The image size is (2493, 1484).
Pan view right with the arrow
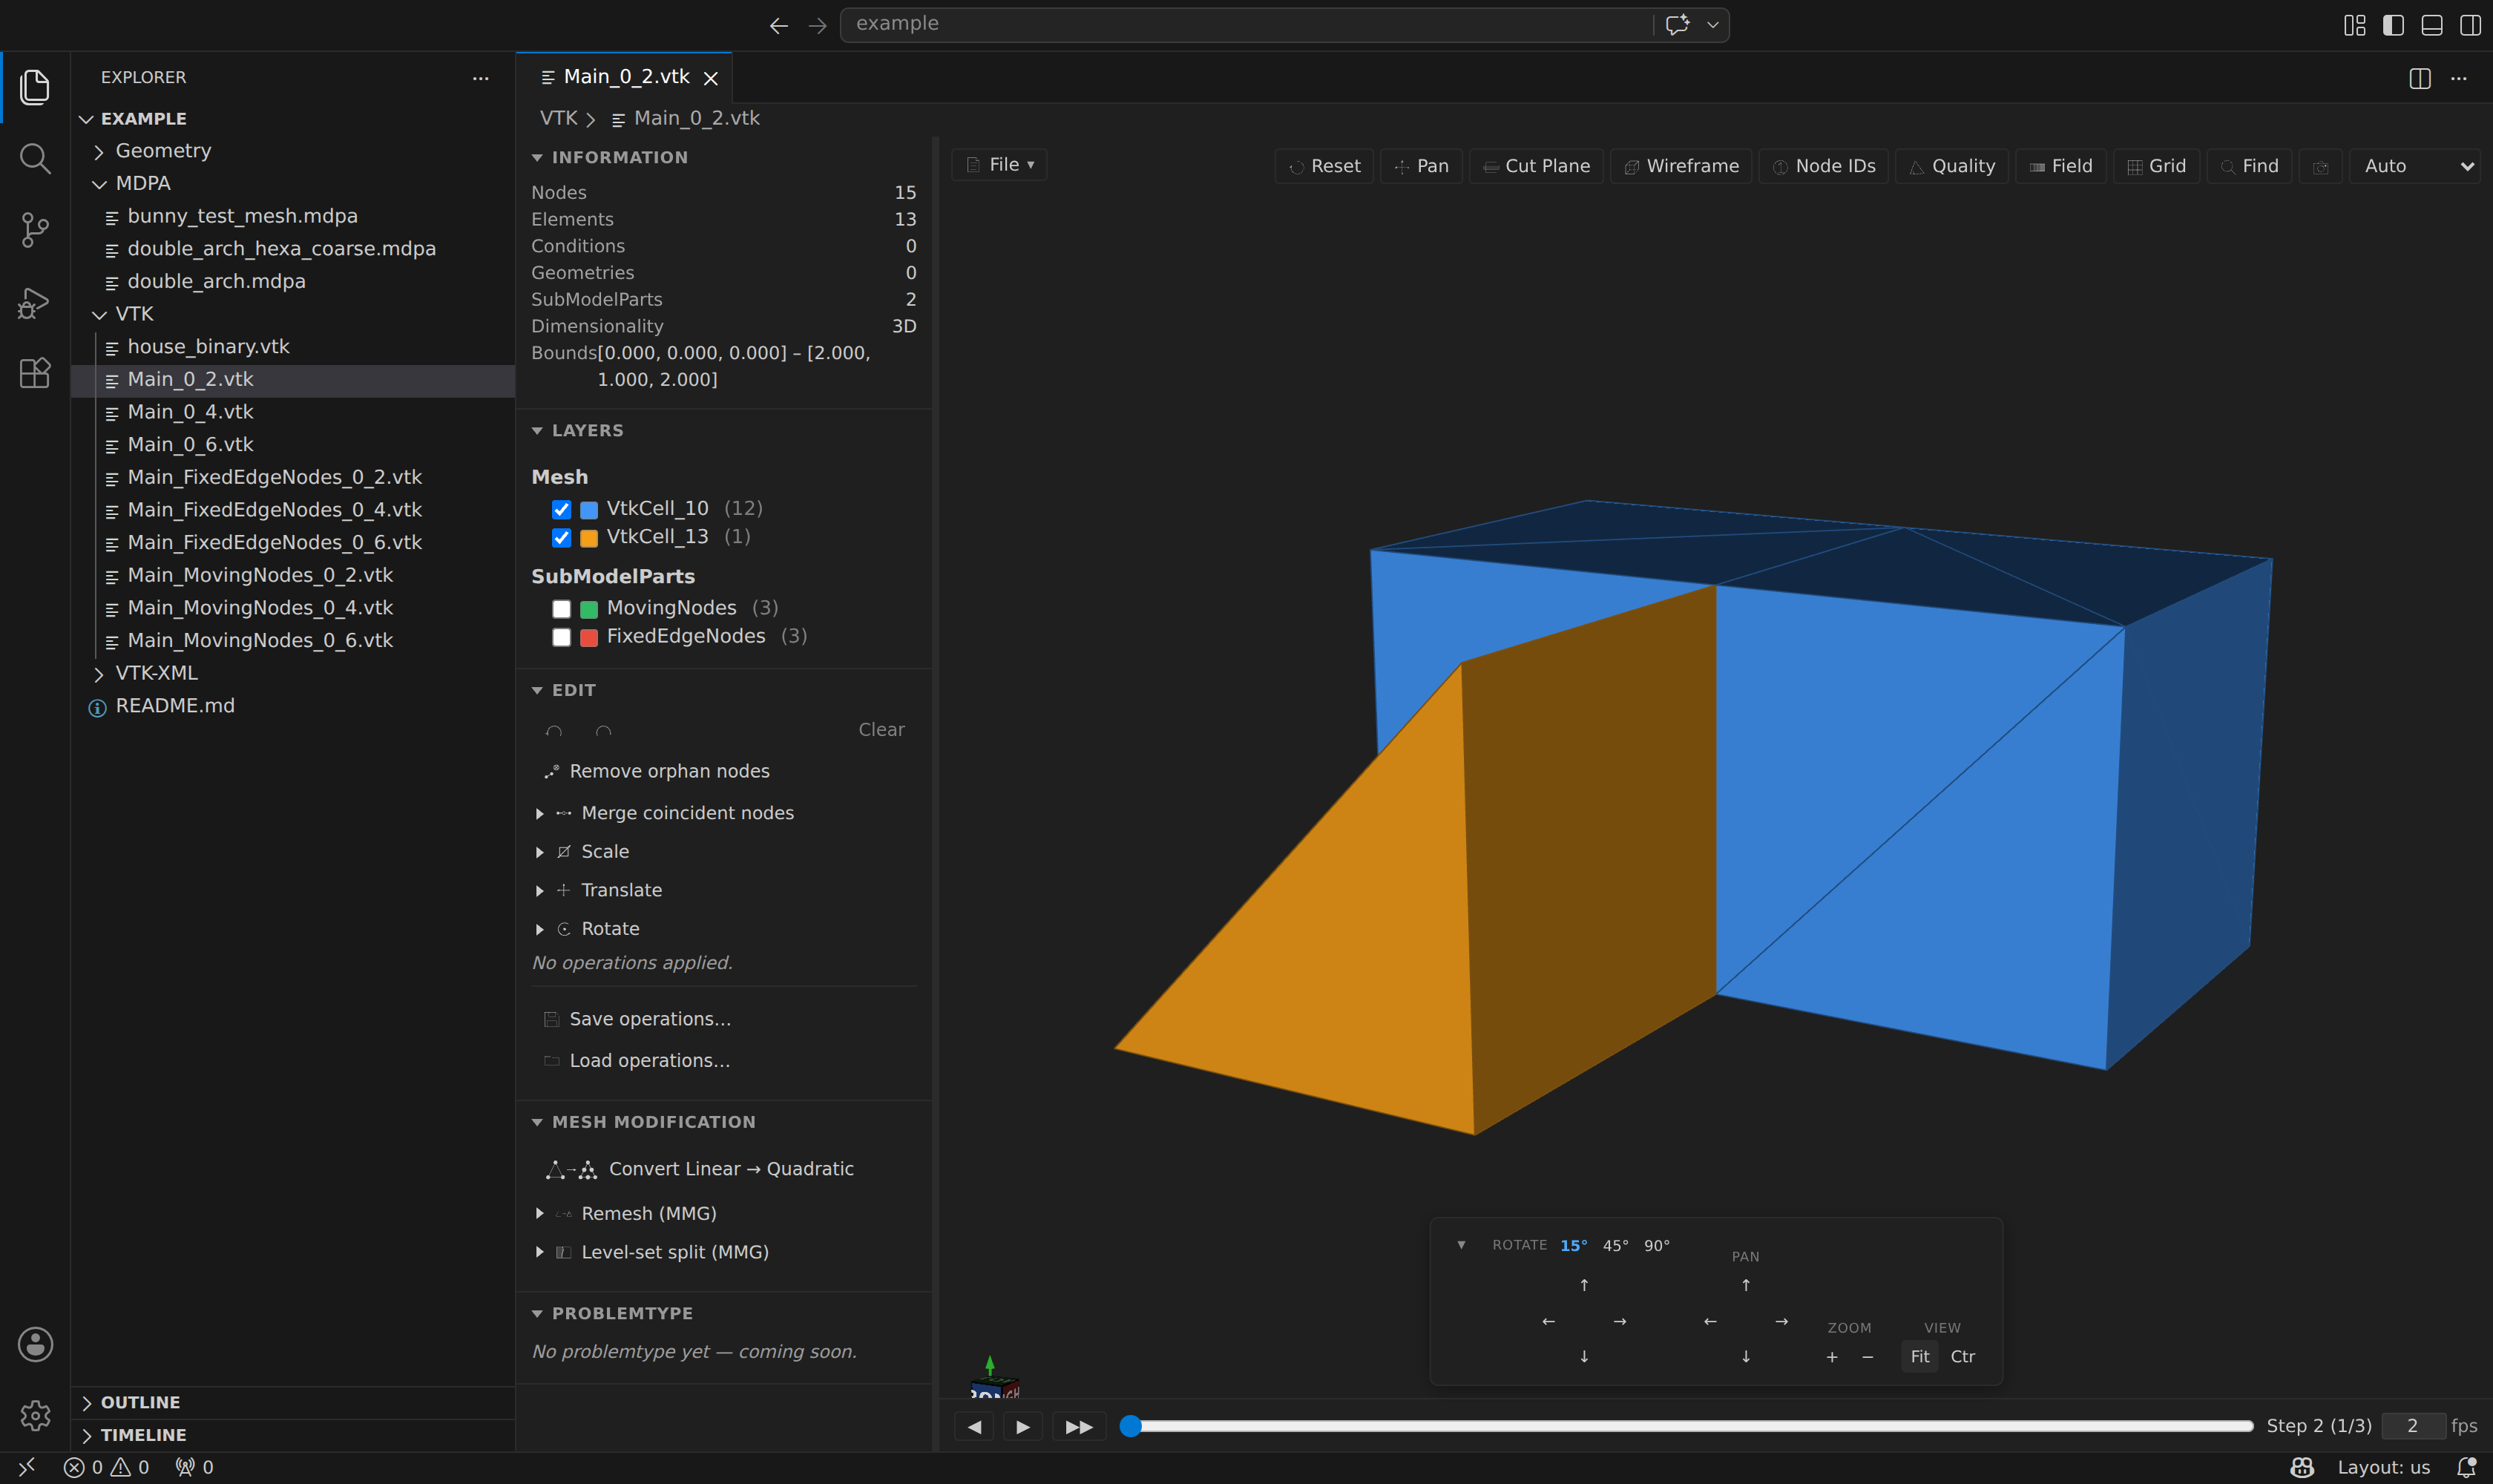1781,1321
